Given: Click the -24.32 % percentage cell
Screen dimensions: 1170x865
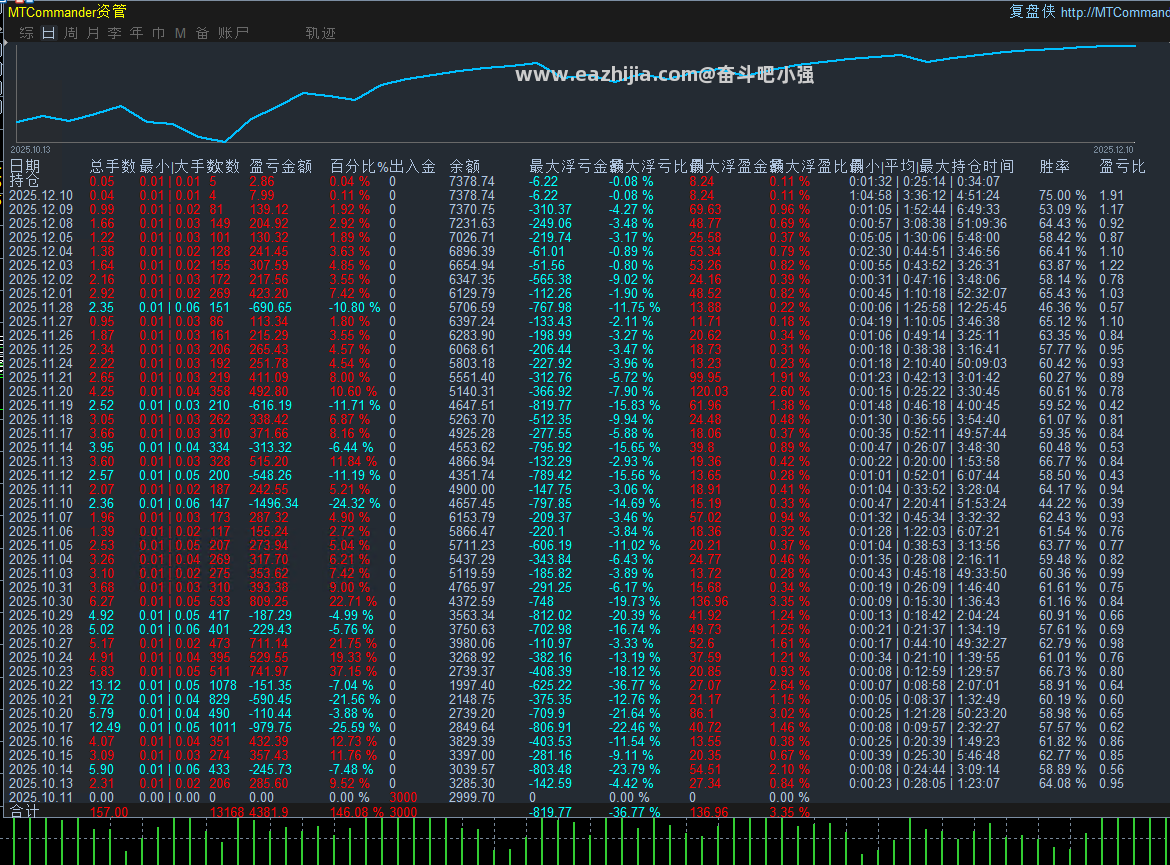Looking at the screenshot, I should coord(355,504).
